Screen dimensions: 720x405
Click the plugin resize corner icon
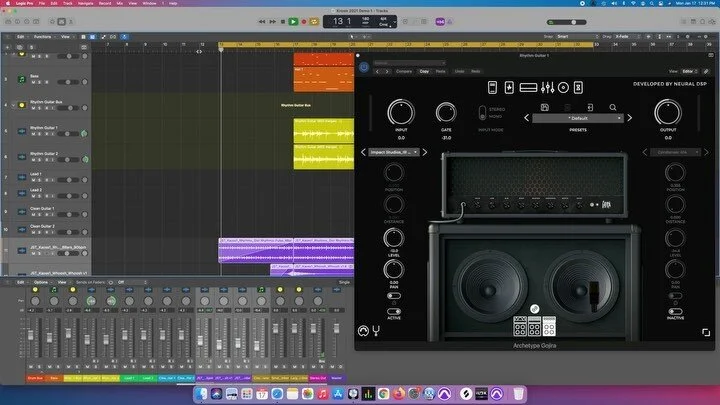click(706, 332)
